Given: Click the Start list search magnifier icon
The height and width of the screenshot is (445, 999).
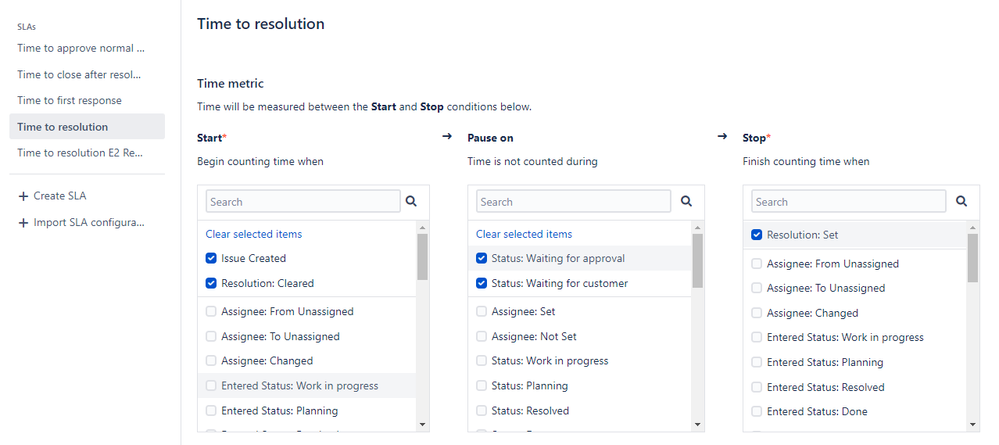Looking at the screenshot, I should (x=411, y=201).
